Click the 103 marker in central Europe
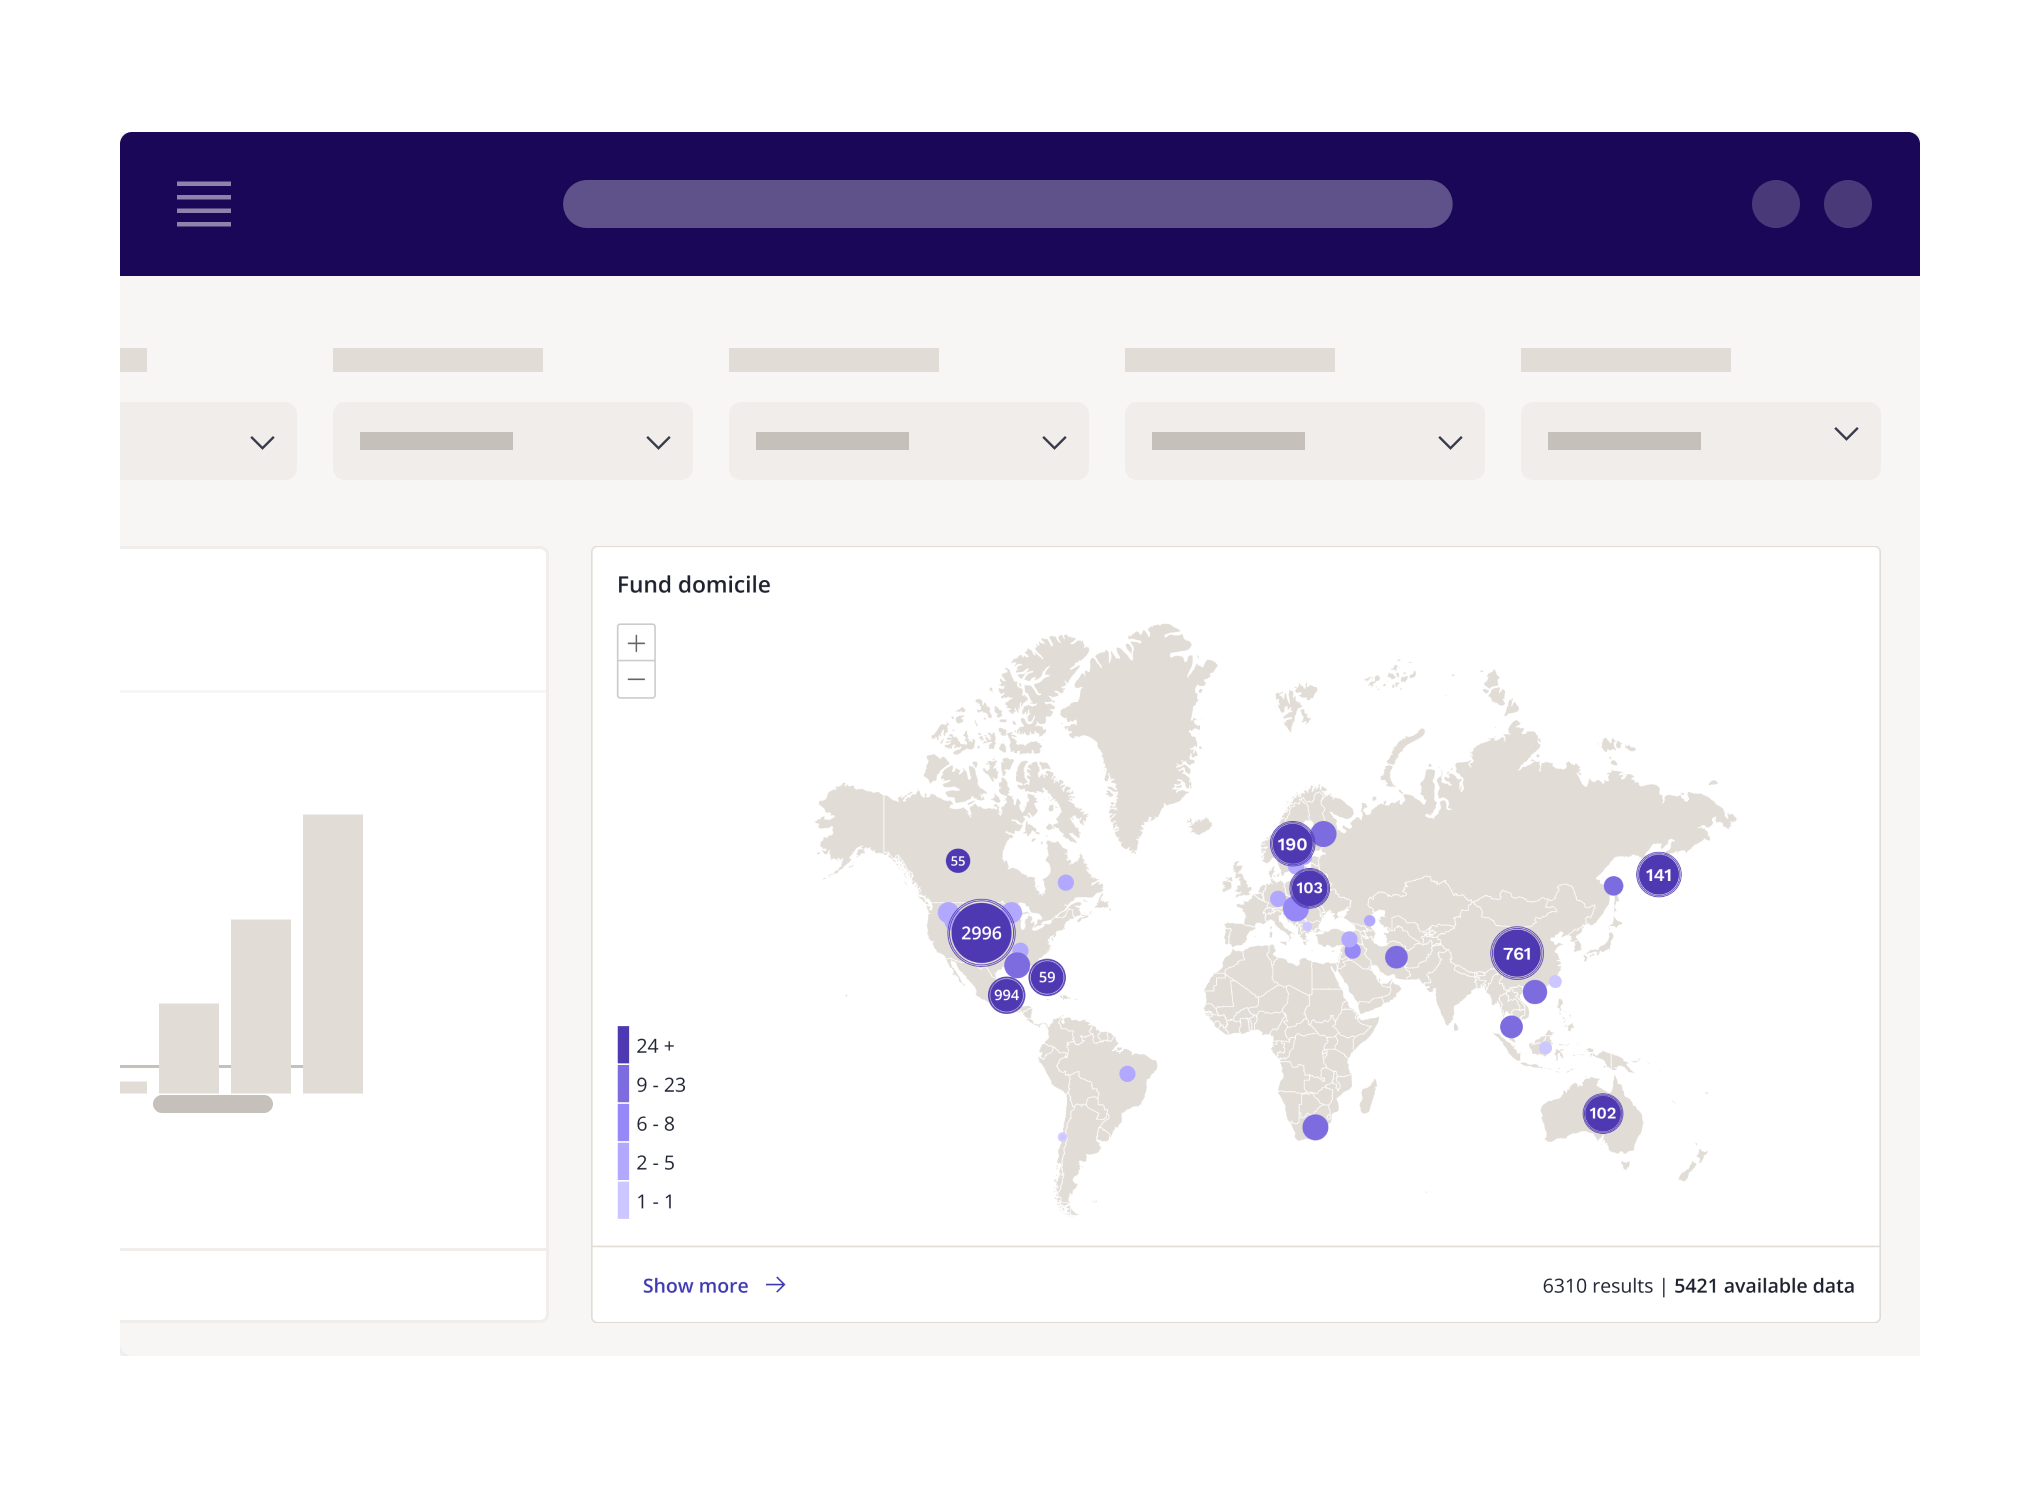2040x1488 pixels. point(1309,888)
